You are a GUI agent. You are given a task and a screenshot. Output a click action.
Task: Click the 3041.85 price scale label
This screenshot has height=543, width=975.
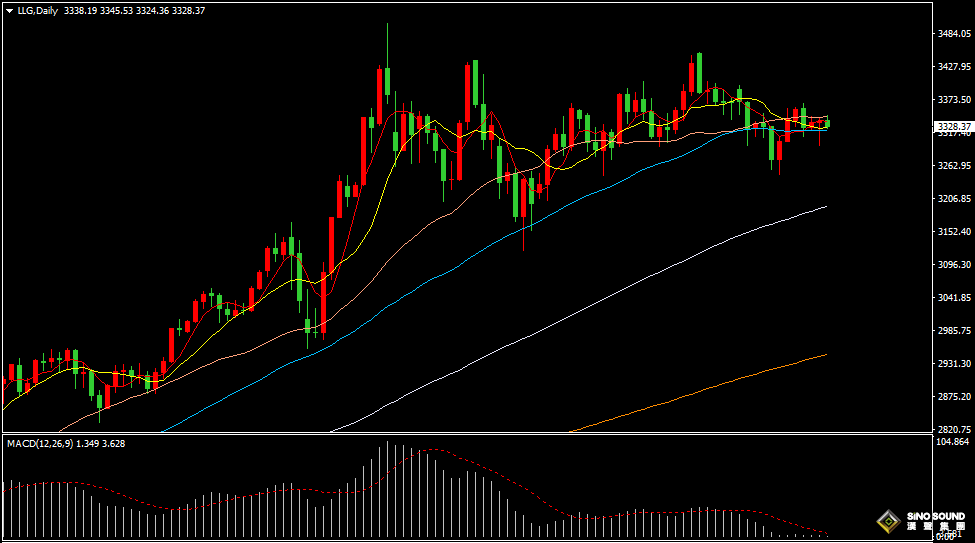coord(954,297)
